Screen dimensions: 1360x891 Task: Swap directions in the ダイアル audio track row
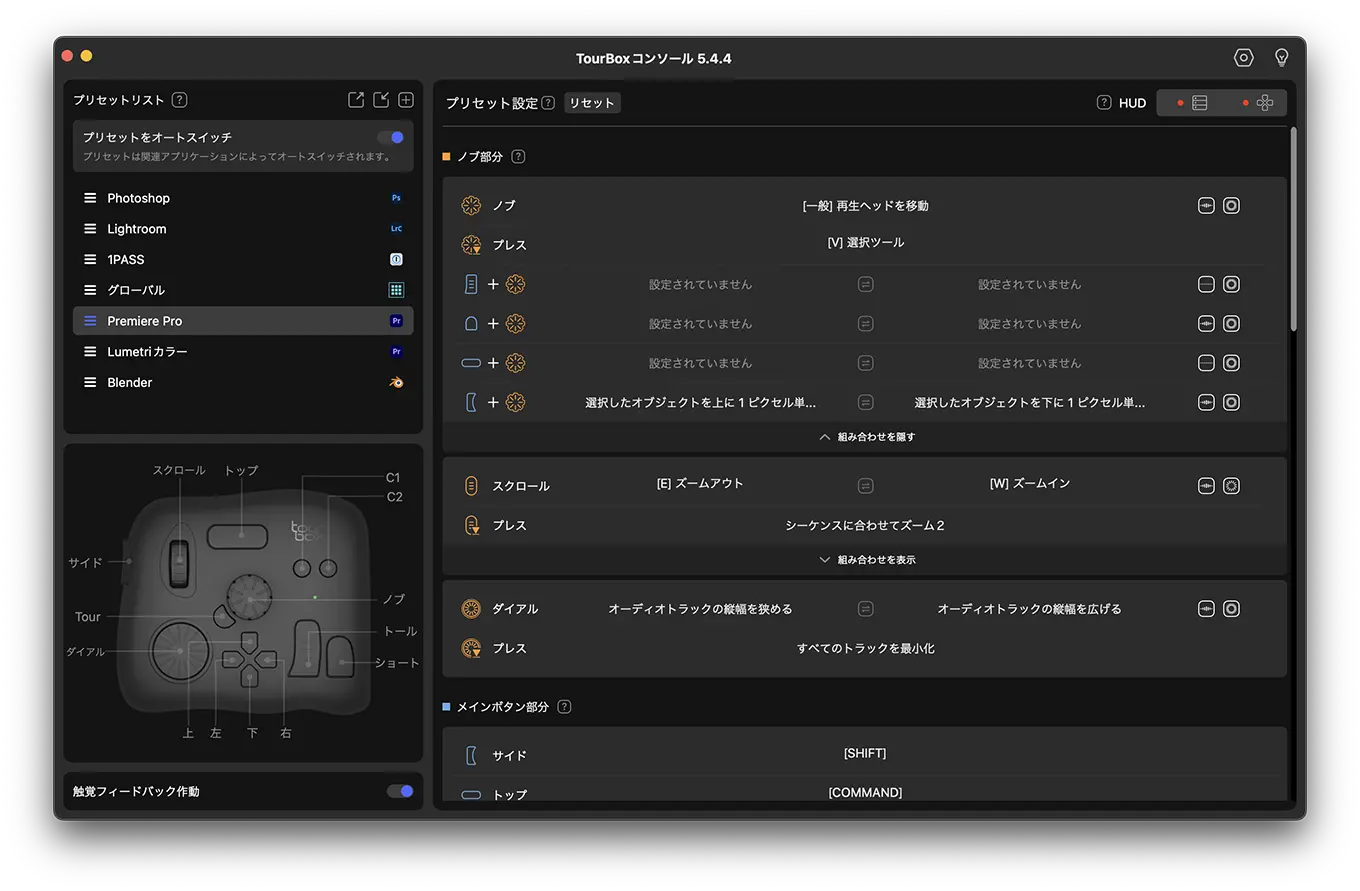click(x=866, y=609)
